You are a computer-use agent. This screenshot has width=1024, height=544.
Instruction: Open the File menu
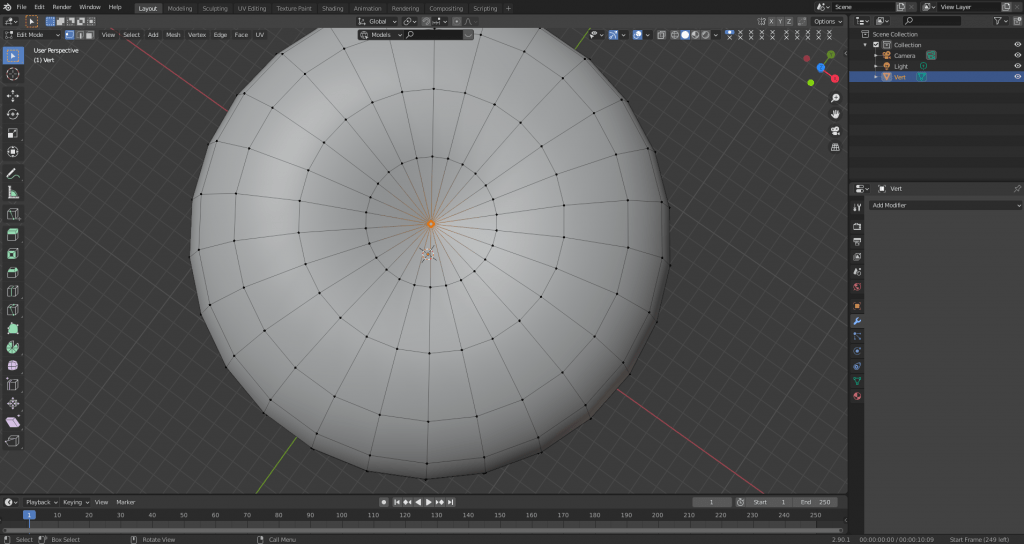pos(22,7)
